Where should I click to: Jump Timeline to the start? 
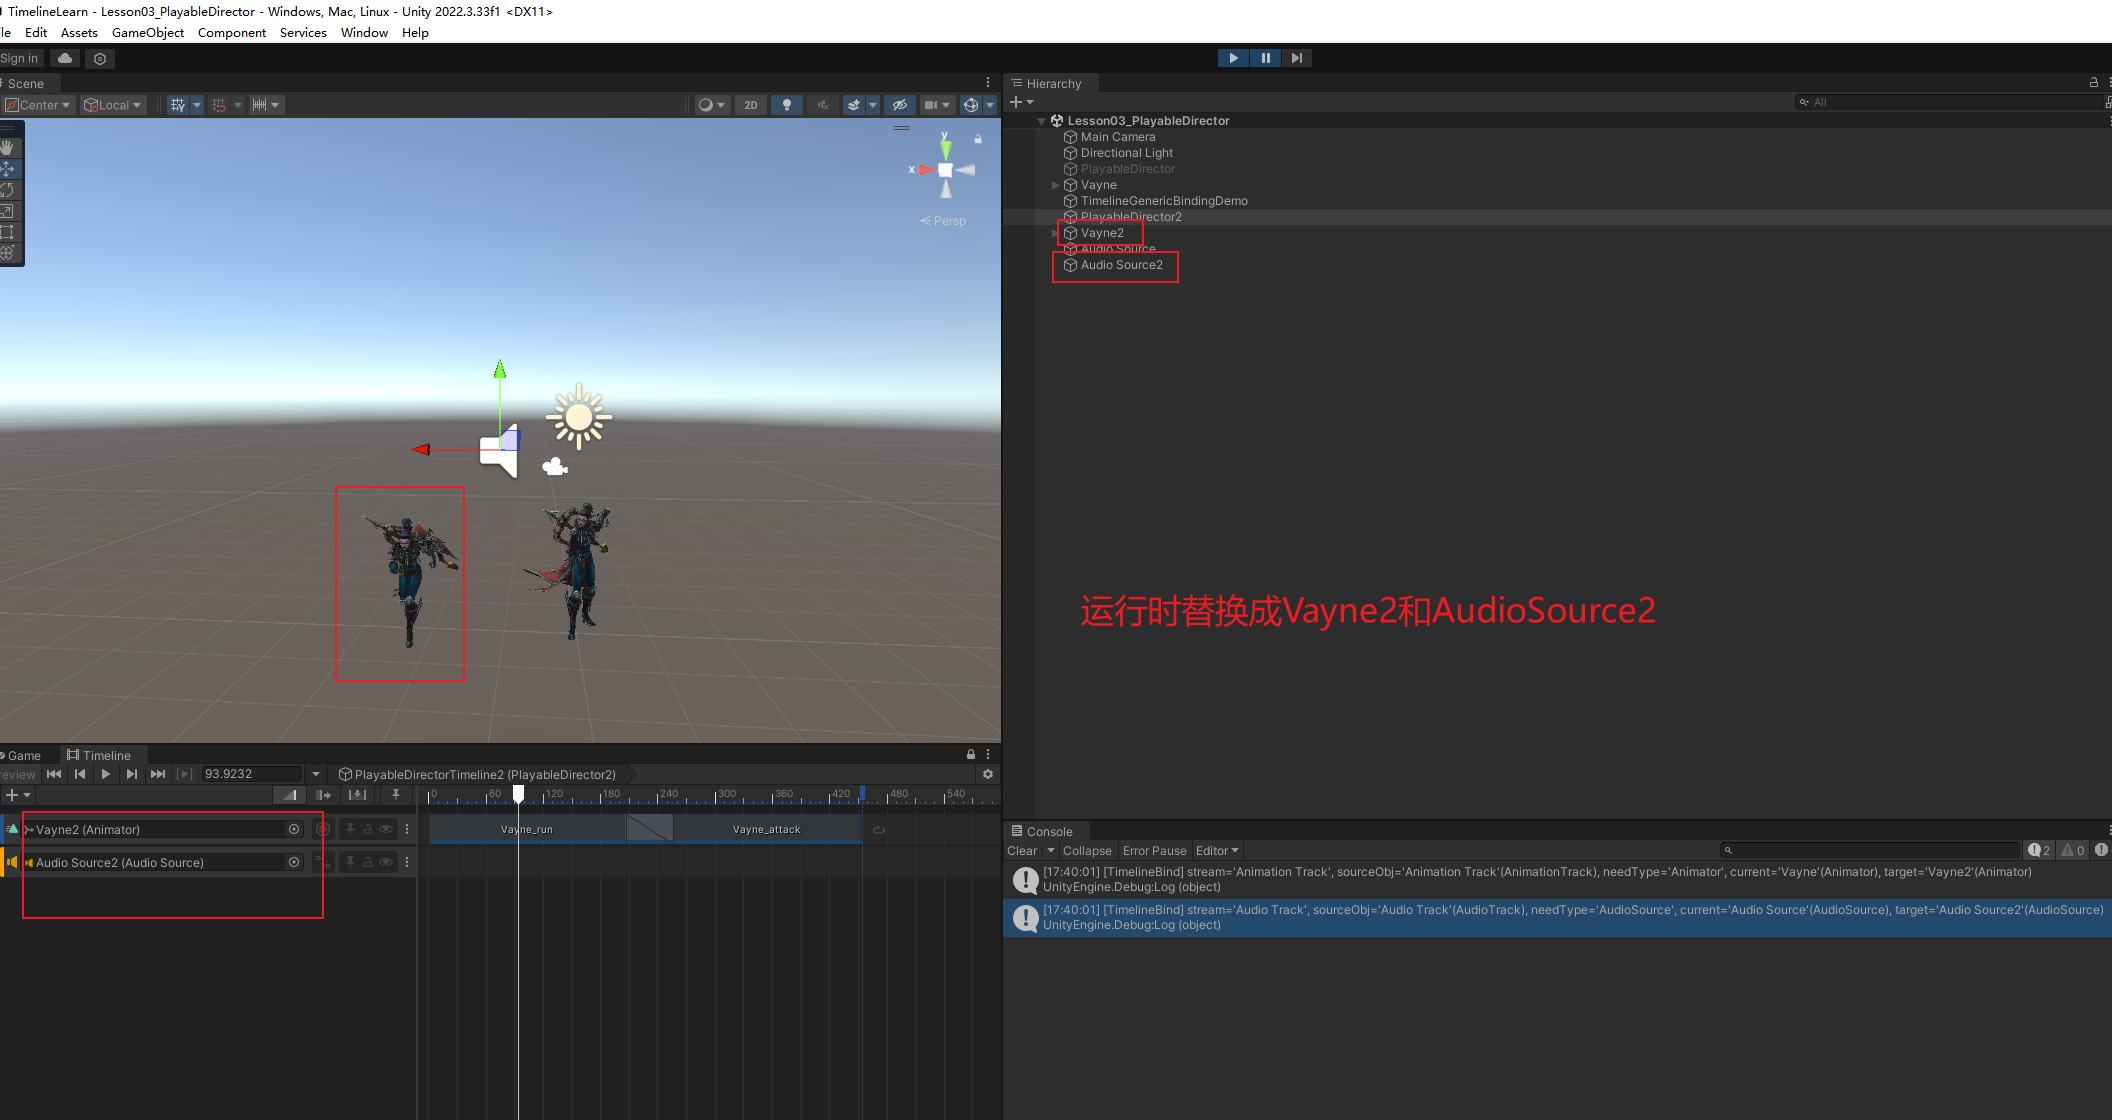(54, 774)
